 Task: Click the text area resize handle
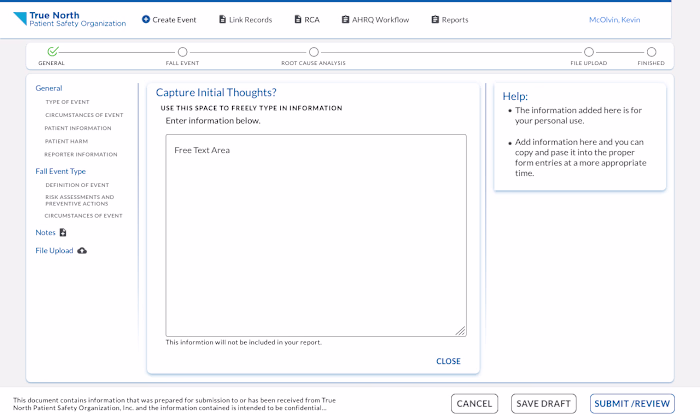[x=461, y=331]
